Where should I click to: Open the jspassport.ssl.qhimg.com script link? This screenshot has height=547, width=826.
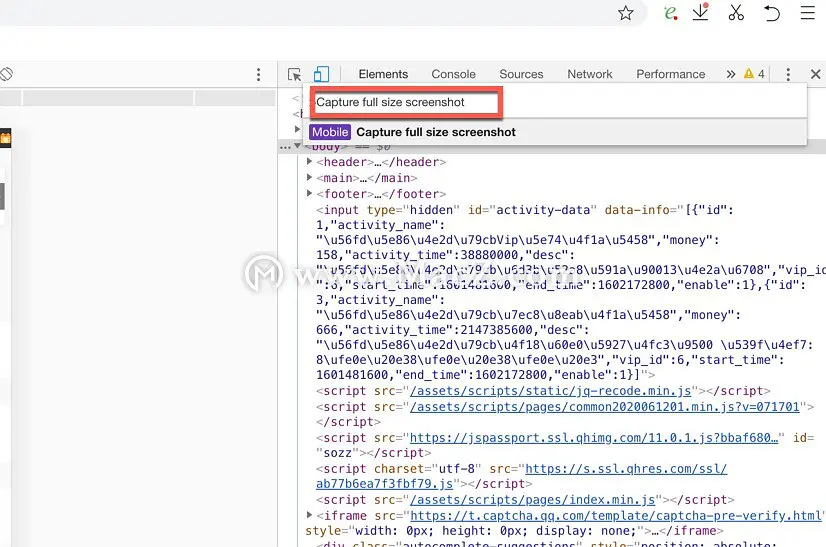click(594, 438)
